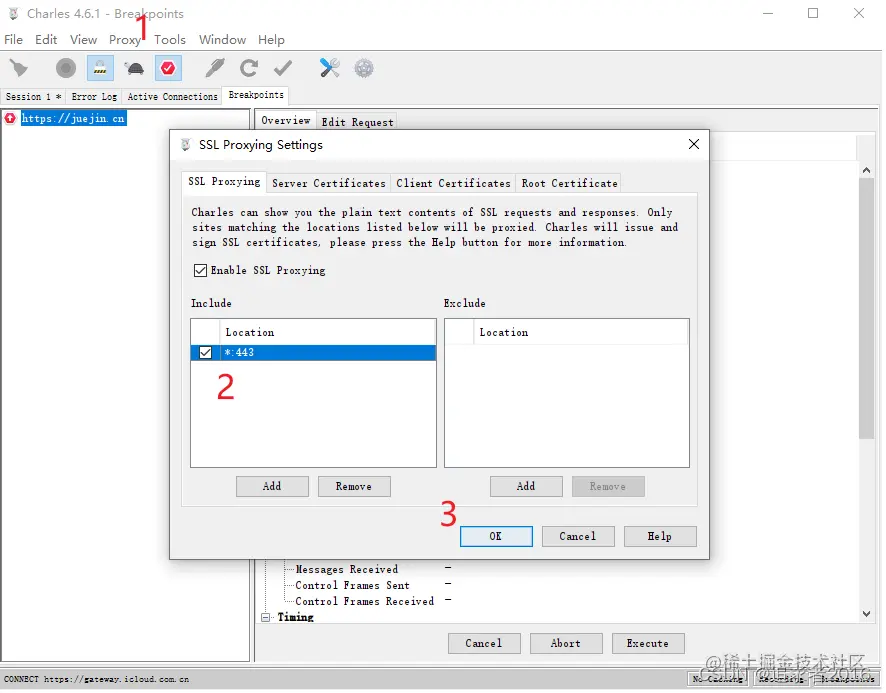Click Add under Include list
Viewport: 886px width, 693px height.
(x=272, y=486)
